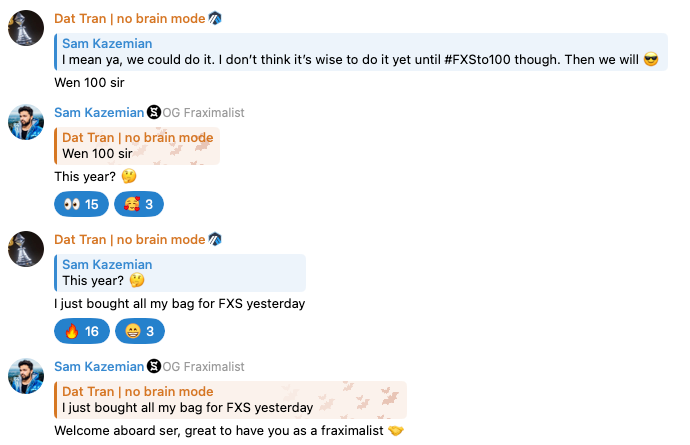The width and height of the screenshot is (690, 445).
Task: Click Dat Tran's avatar beside "I just bought all my bag"
Action: [x=26, y=249]
